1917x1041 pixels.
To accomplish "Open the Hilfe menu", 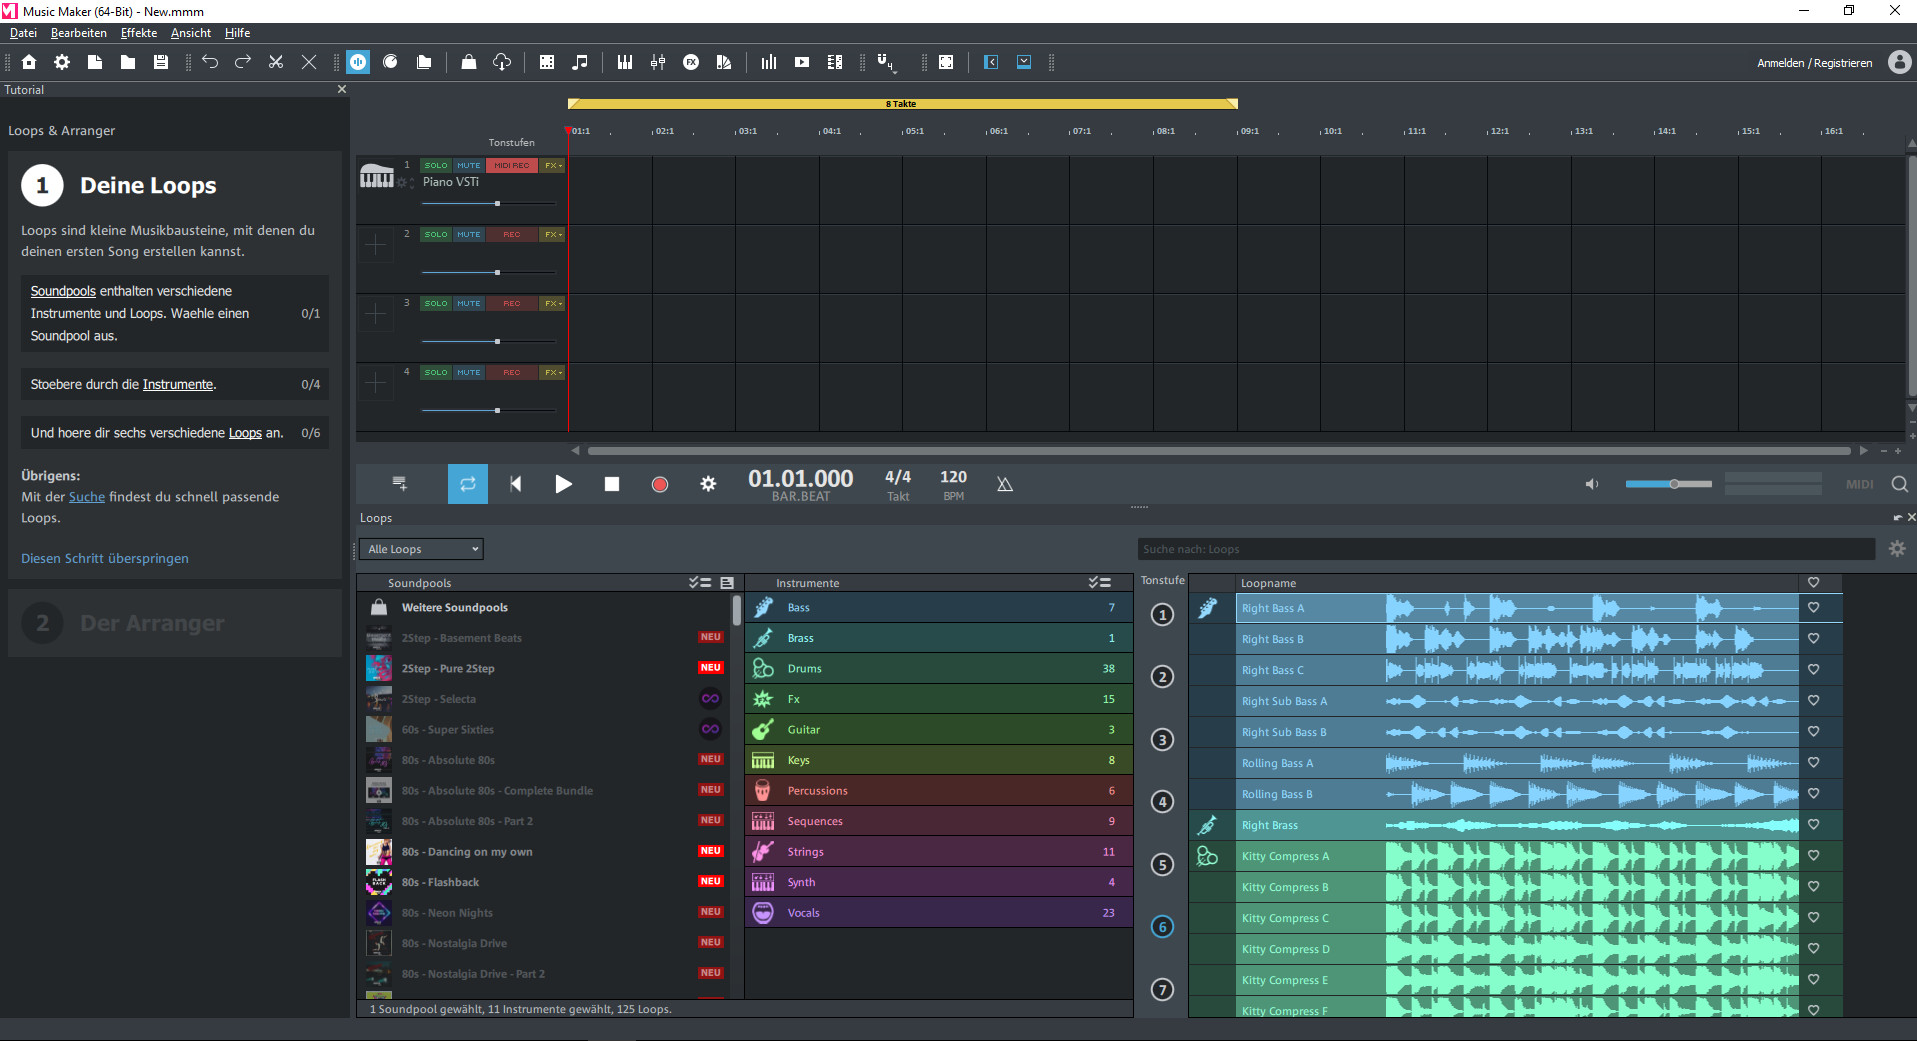I will (x=237, y=33).
